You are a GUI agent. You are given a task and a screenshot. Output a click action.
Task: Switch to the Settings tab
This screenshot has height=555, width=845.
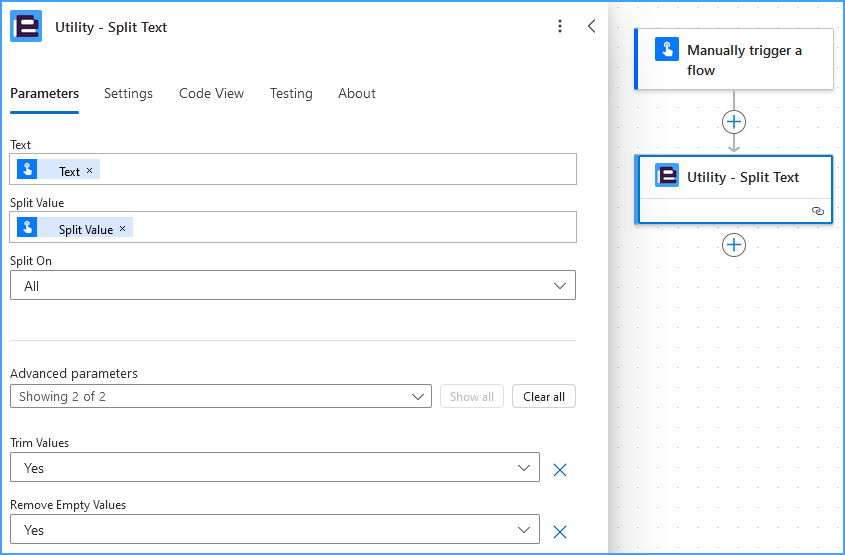(x=128, y=93)
